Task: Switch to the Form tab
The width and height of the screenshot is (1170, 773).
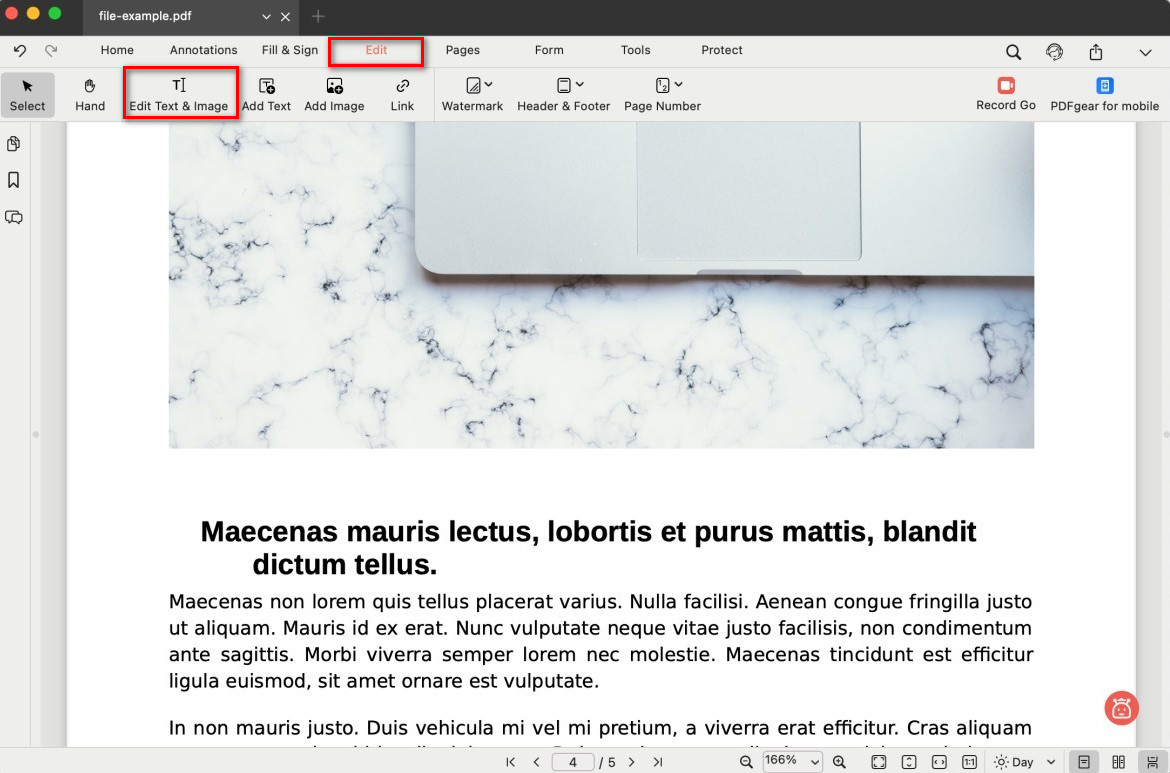Action: [549, 50]
